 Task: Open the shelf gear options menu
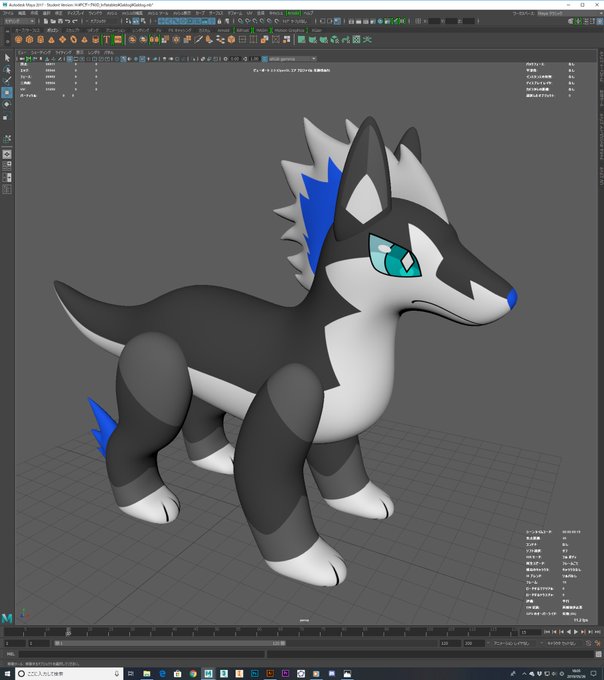pyautogui.click(x=7, y=41)
